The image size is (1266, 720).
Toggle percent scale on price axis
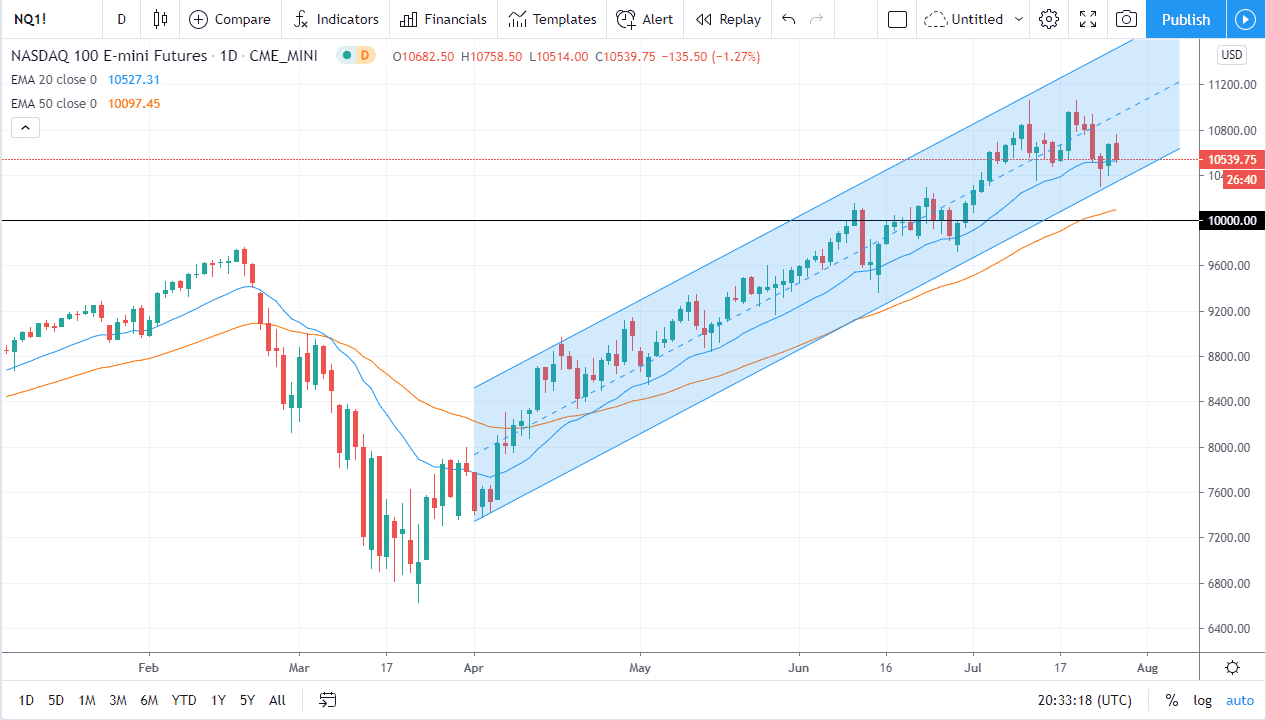(x=1171, y=700)
